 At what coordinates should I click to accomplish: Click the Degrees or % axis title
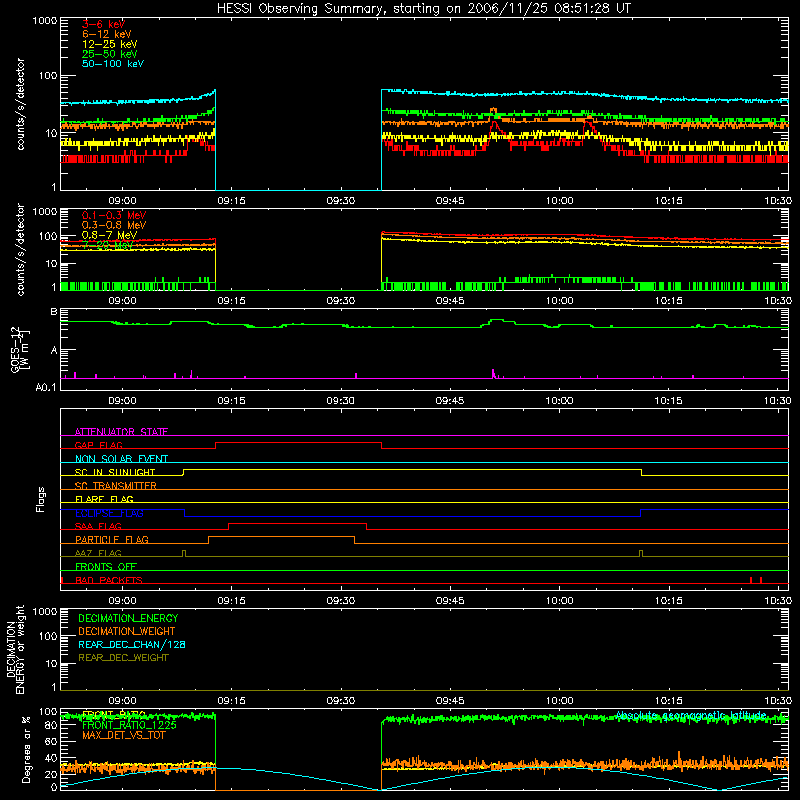[x=26, y=749]
